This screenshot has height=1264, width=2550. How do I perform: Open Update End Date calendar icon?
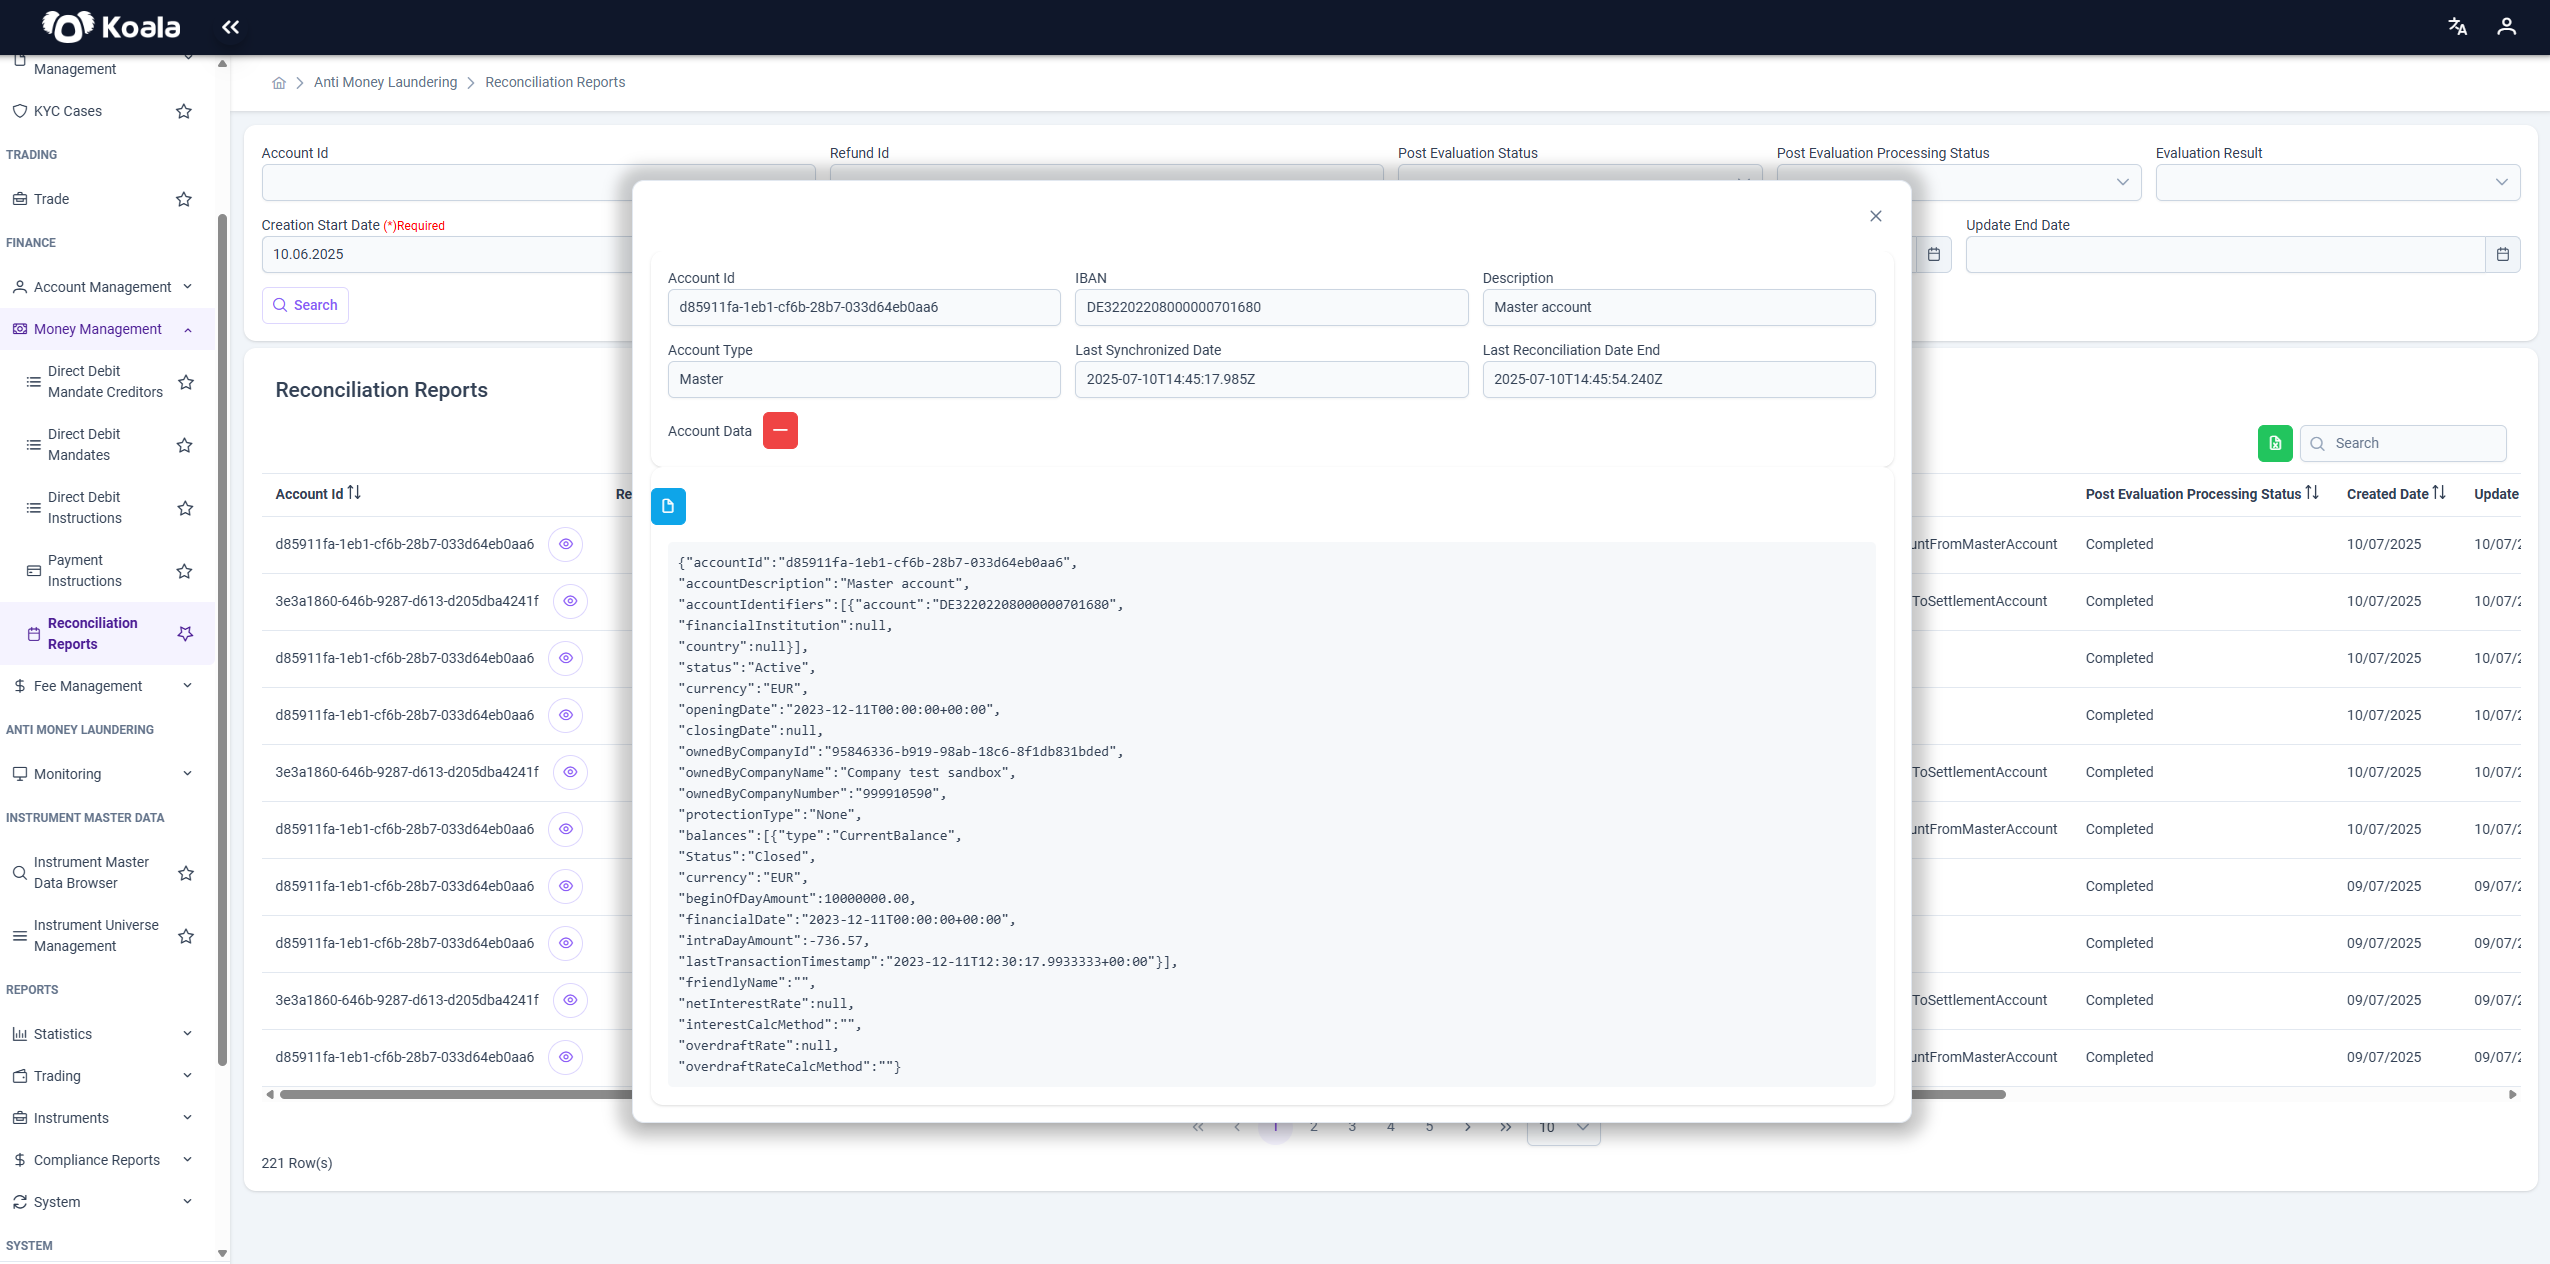coord(2502,255)
